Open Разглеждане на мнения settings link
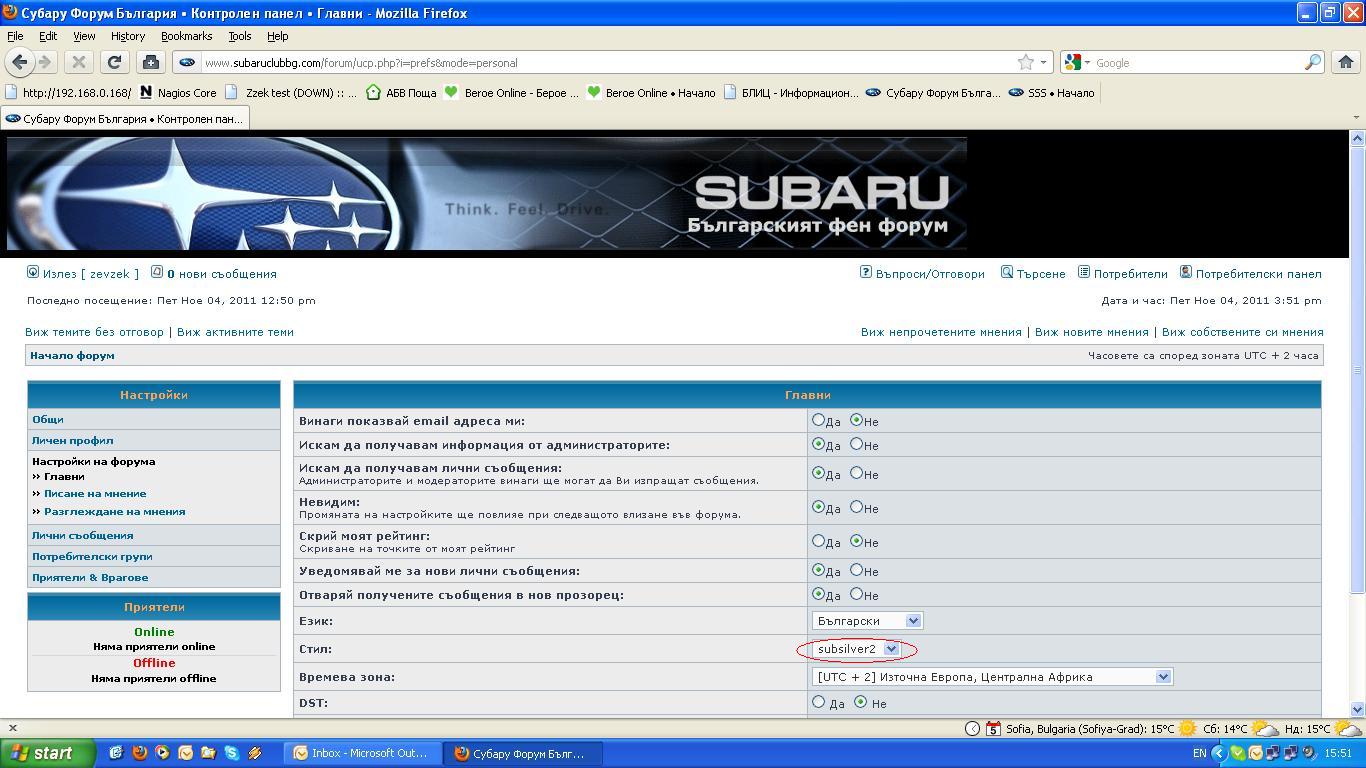Viewport: 1366px width, 768px height. pos(115,511)
